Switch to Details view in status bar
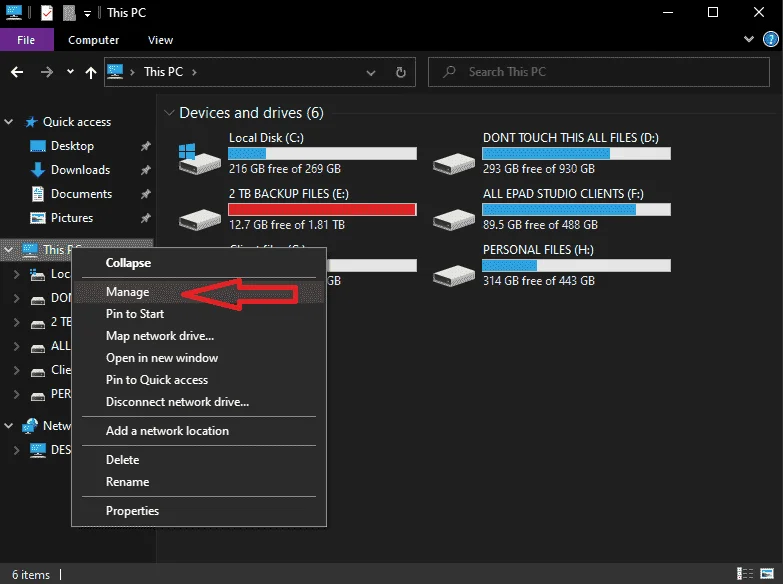 point(745,574)
